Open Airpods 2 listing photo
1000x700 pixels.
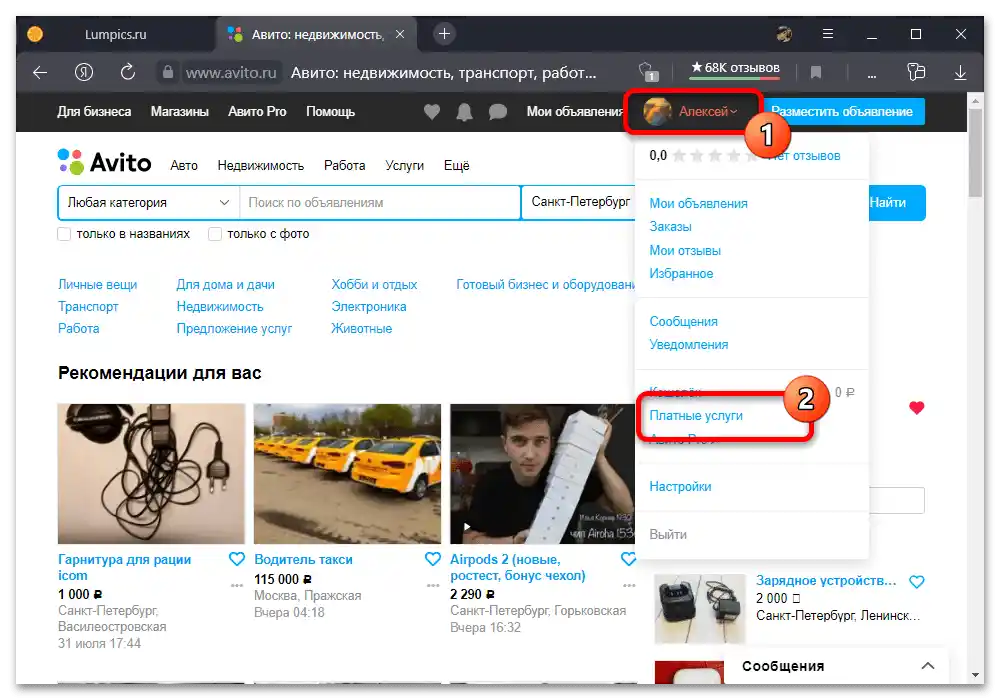point(543,474)
